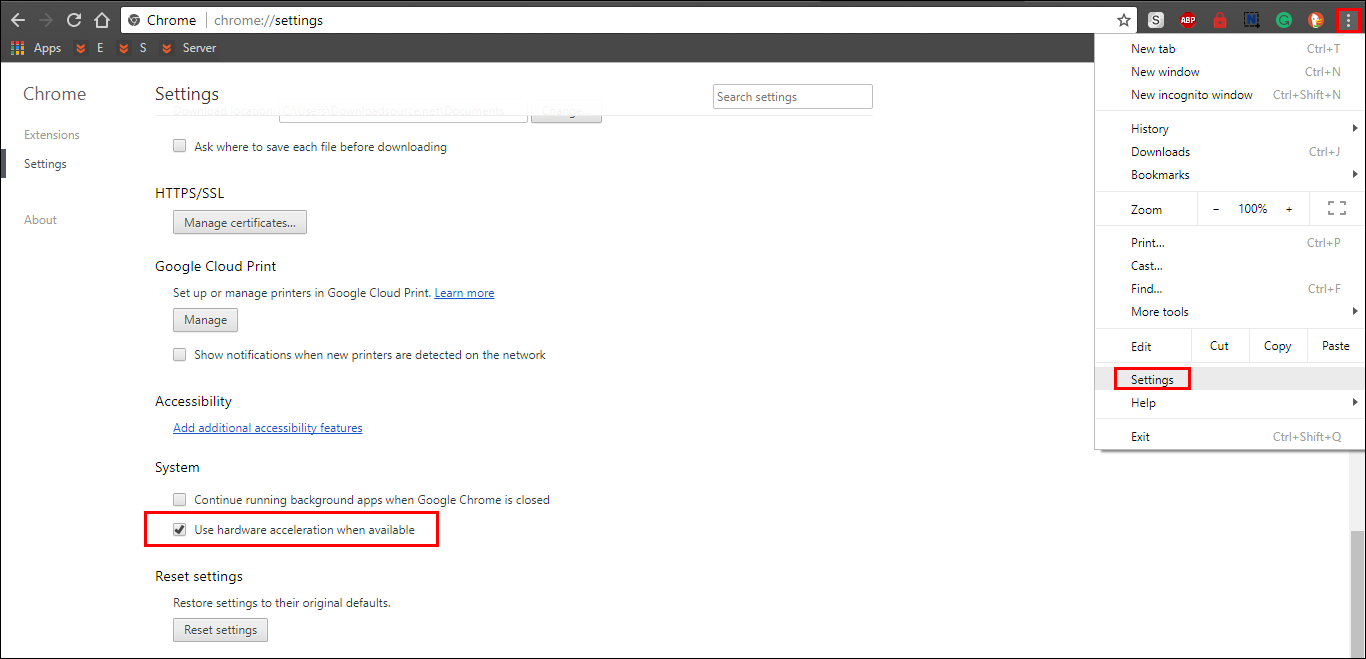
Task: Open the Learn more link
Action: (x=464, y=293)
